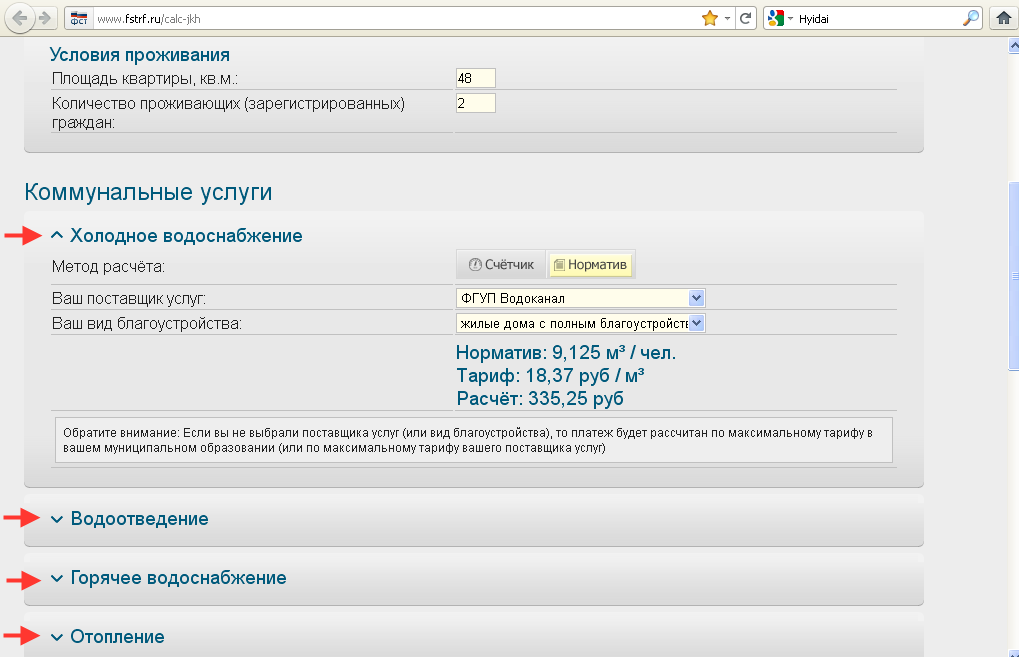This screenshot has width=1019, height=657.
Task: Click the Норматив: 9,125 м³ / чел. value
Action: tap(566, 352)
